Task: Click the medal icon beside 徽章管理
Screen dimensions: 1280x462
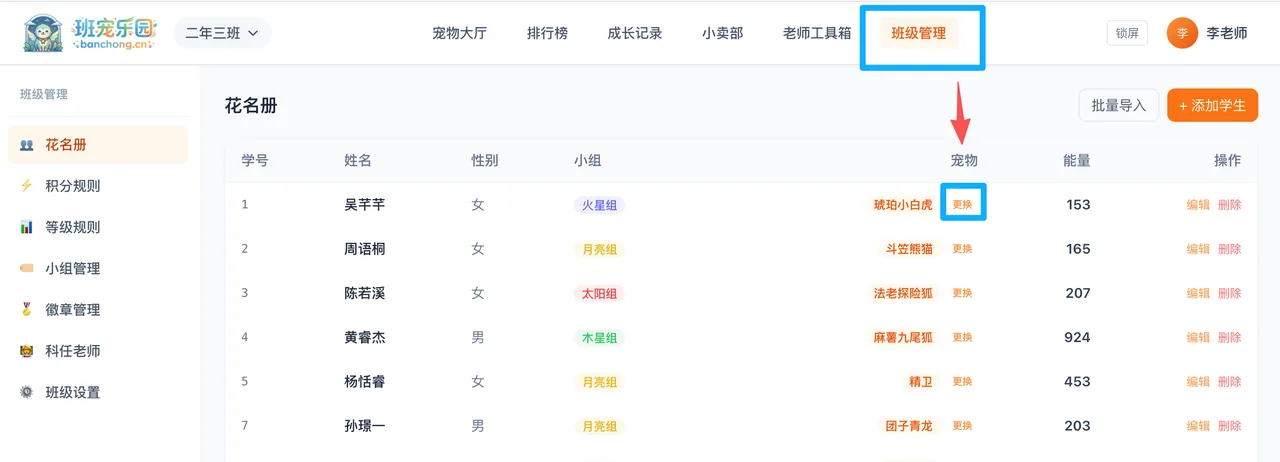Action: pyautogui.click(x=27, y=310)
